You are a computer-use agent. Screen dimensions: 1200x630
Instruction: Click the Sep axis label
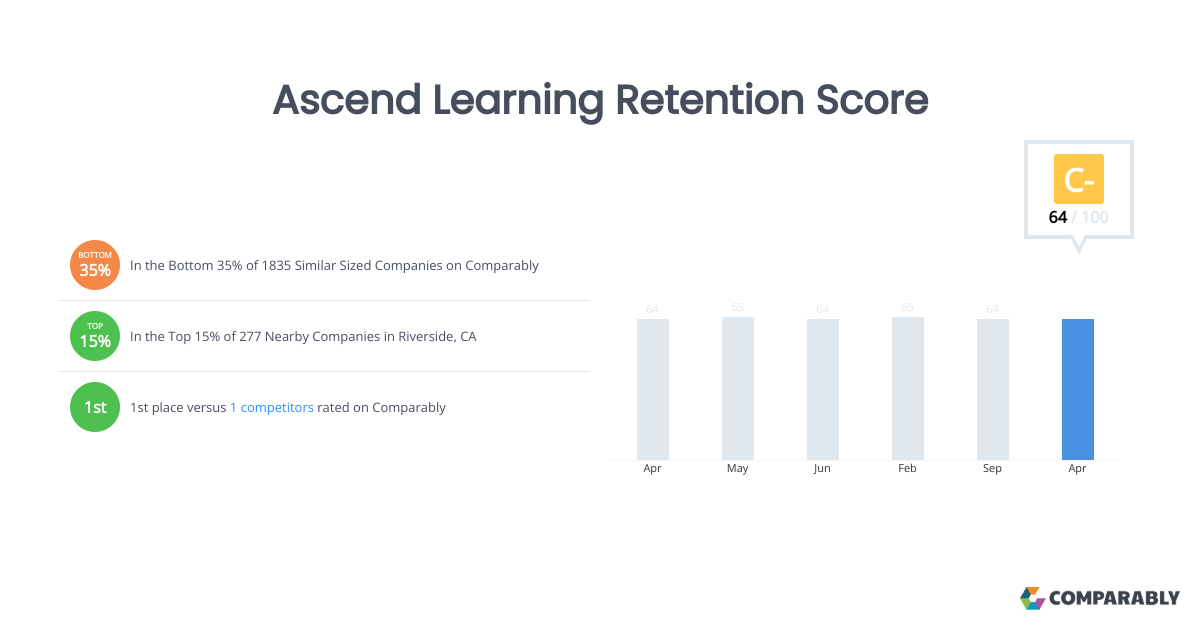(992, 468)
